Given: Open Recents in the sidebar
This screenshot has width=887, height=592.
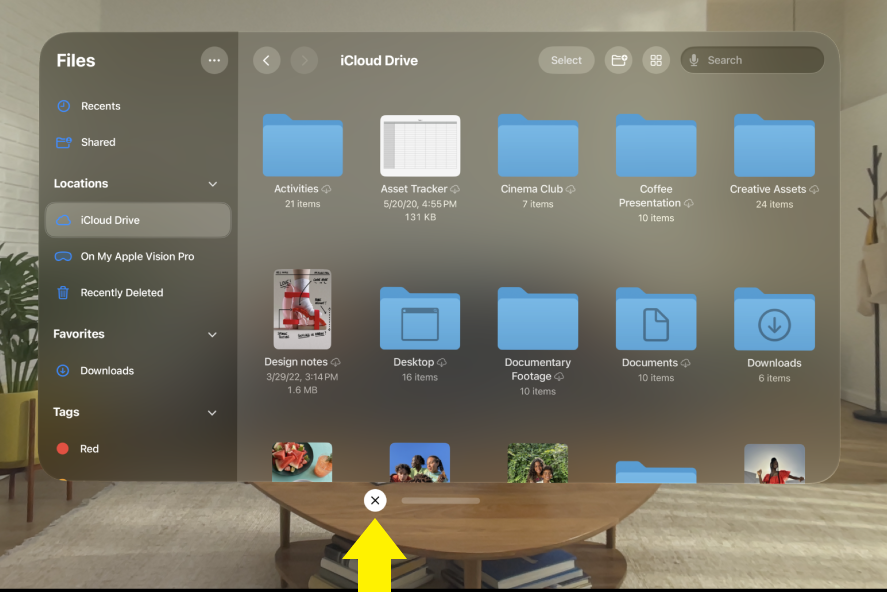Looking at the screenshot, I should pyautogui.click(x=138, y=106).
